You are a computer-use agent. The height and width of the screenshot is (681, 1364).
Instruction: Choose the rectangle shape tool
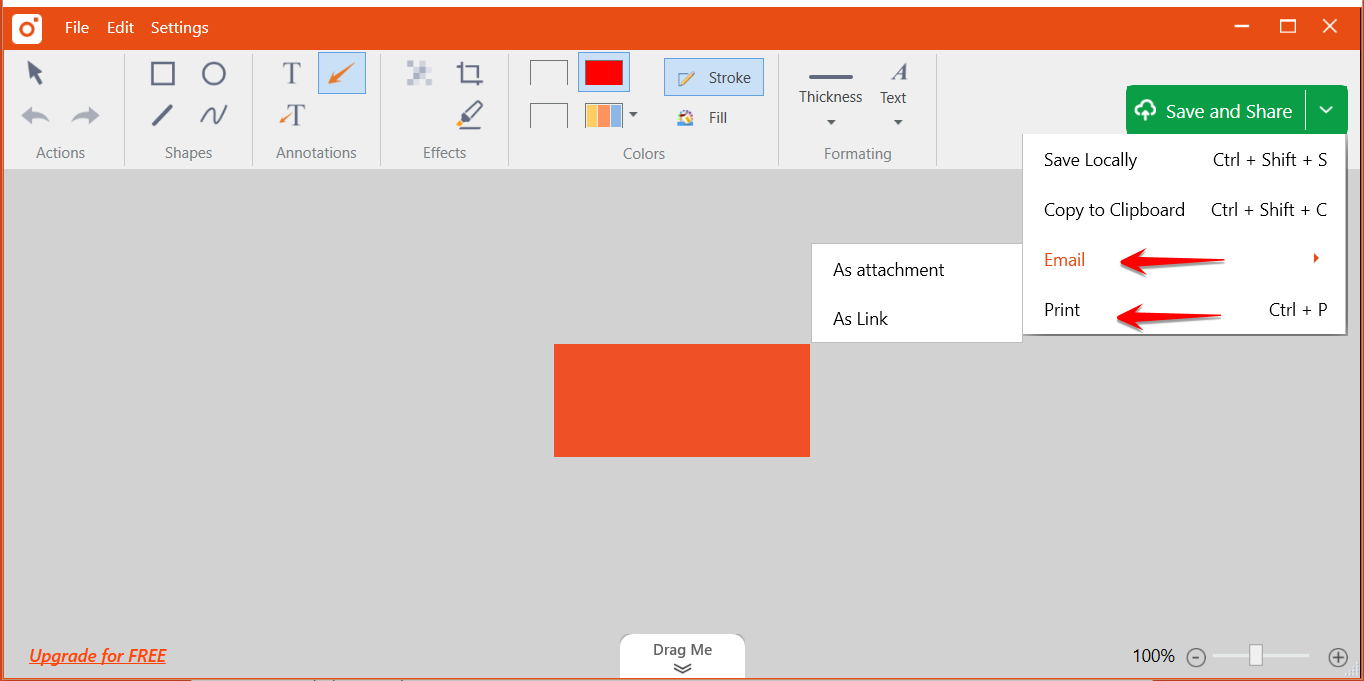click(x=163, y=74)
